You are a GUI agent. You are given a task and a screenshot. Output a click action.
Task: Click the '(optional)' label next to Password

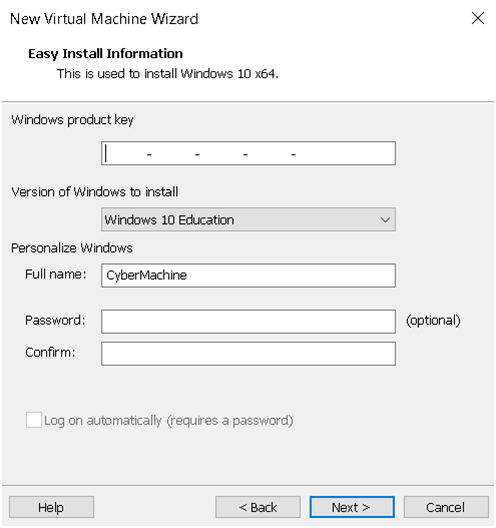433,320
